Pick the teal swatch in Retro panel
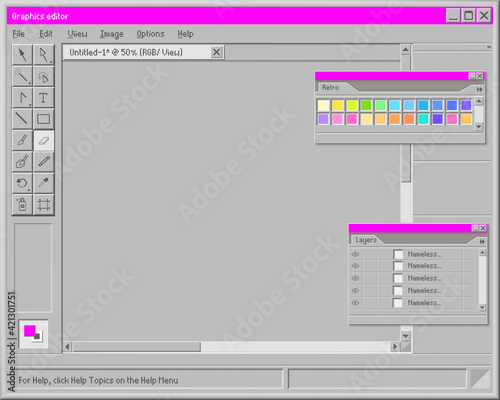Screen dimensions: 500x400 tap(423, 119)
